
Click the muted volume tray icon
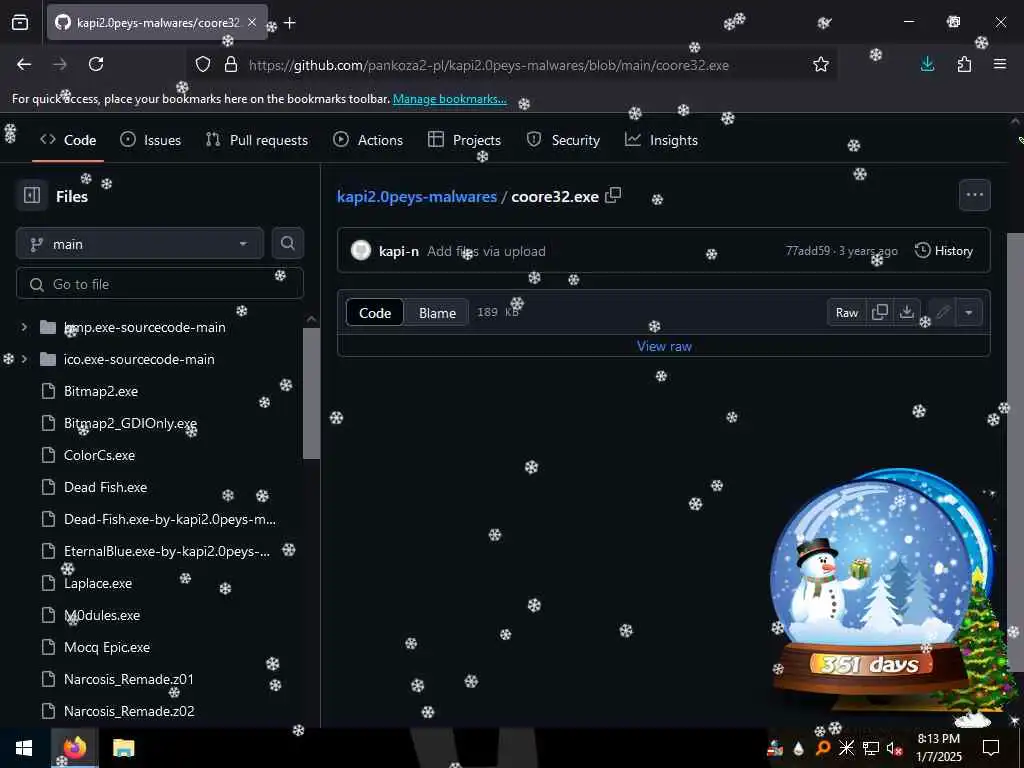coord(894,748)
